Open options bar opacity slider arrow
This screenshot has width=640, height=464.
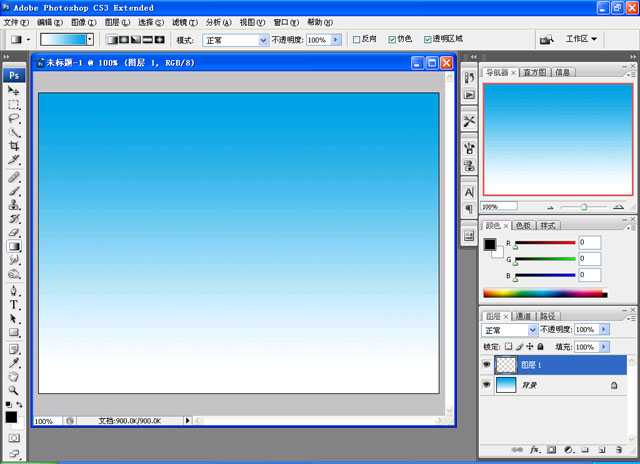tap(336, 40)
